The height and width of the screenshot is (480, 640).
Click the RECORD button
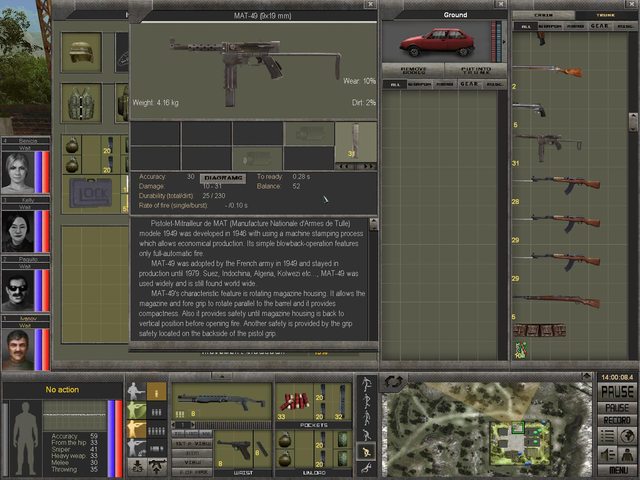(x=617, y=420)
